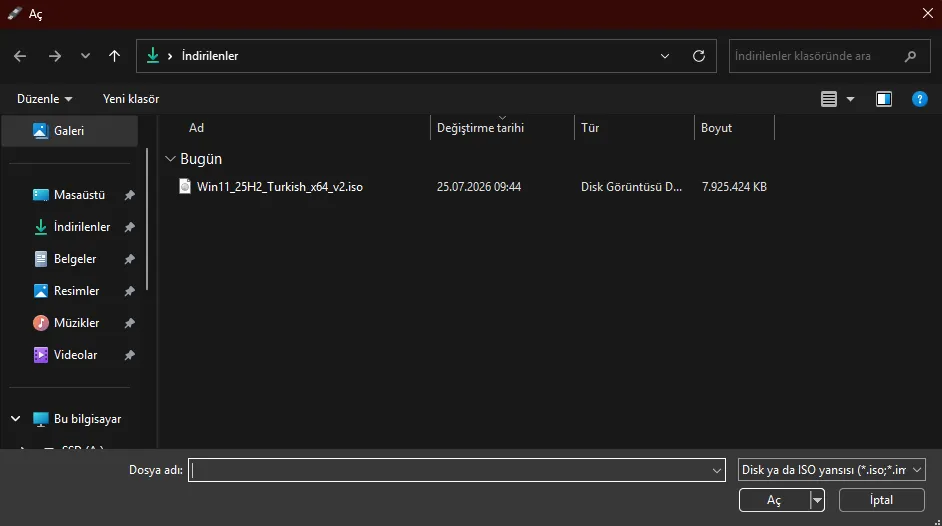Click the ISO file's disc icon
The width and height of the screenshot is (942, 526).
point(185,187)
